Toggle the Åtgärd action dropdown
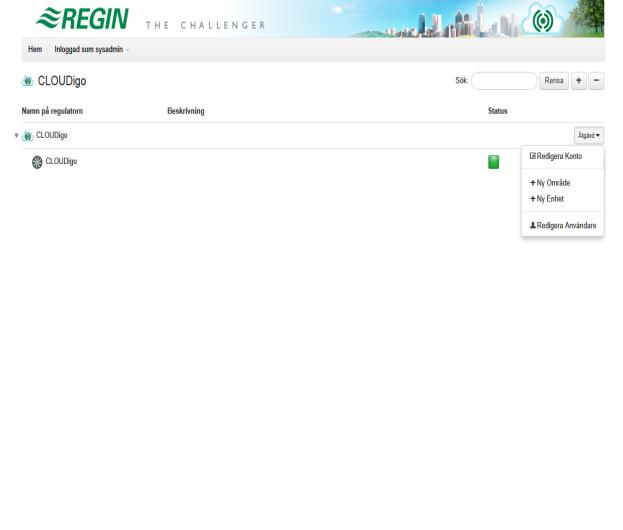The height and width of the screenshot is (530, 623). [x=588, y=135]
